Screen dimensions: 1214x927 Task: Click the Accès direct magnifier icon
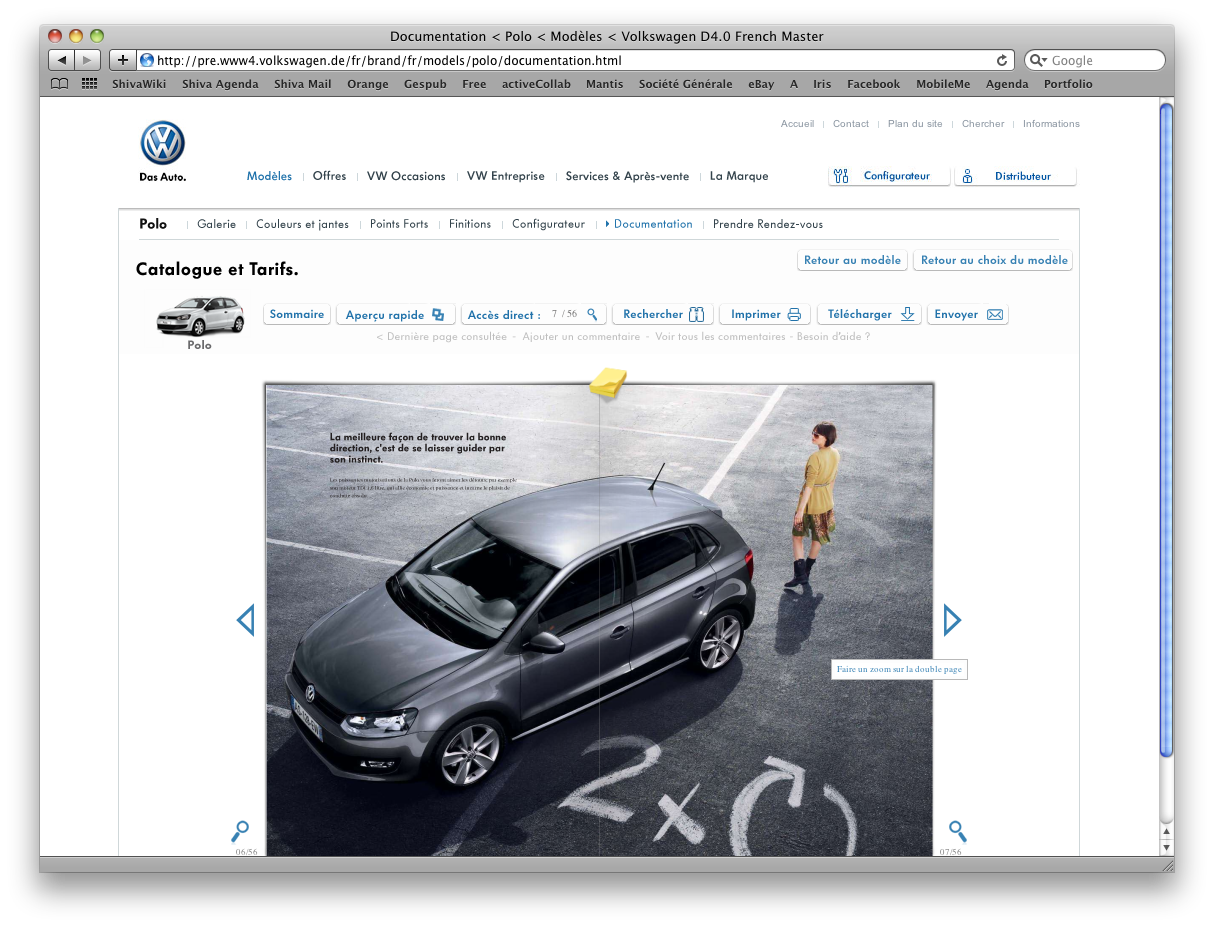click(592, 314)
